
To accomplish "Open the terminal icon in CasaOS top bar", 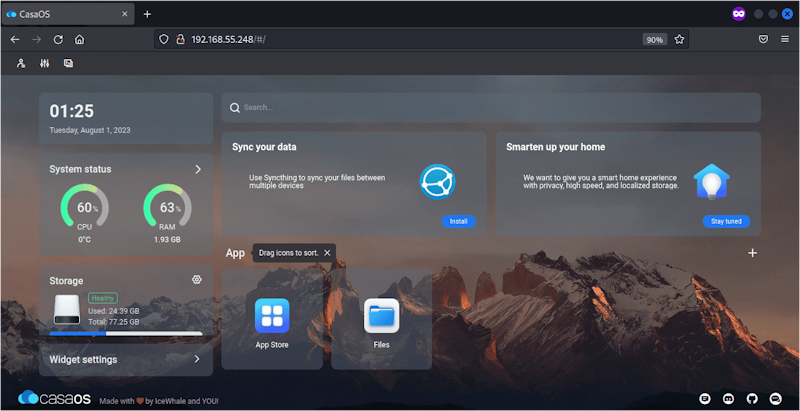I will pyautogui.click(x=68, y=63).
